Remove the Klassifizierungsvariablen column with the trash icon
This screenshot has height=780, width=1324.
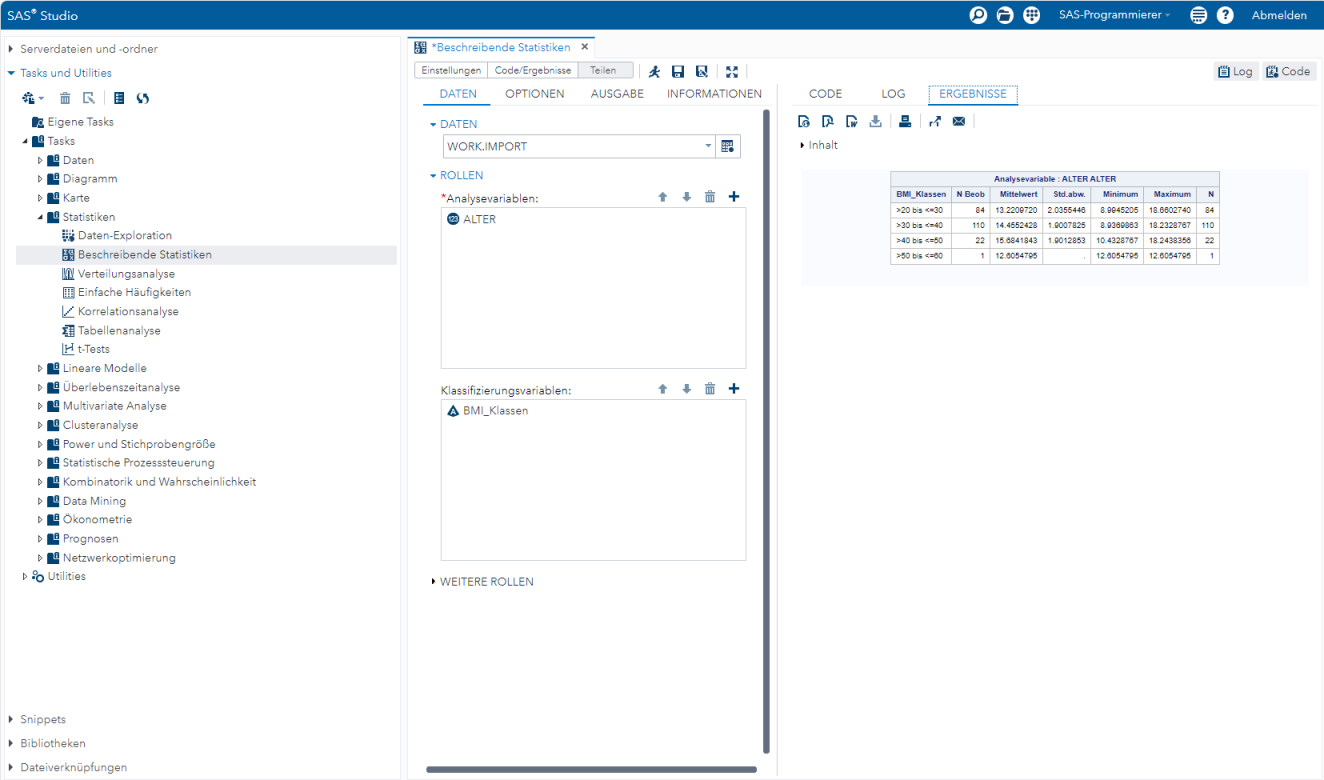pos(710,389)
